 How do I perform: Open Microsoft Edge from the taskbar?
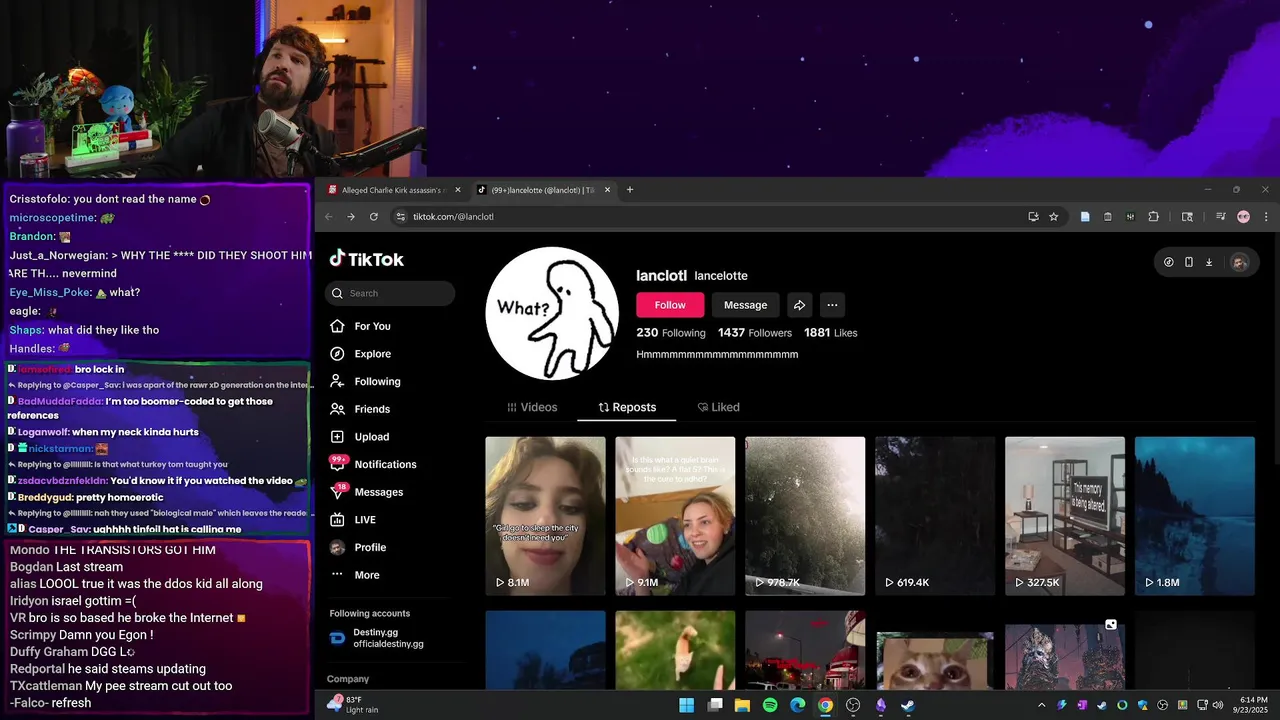click(798, 705)
